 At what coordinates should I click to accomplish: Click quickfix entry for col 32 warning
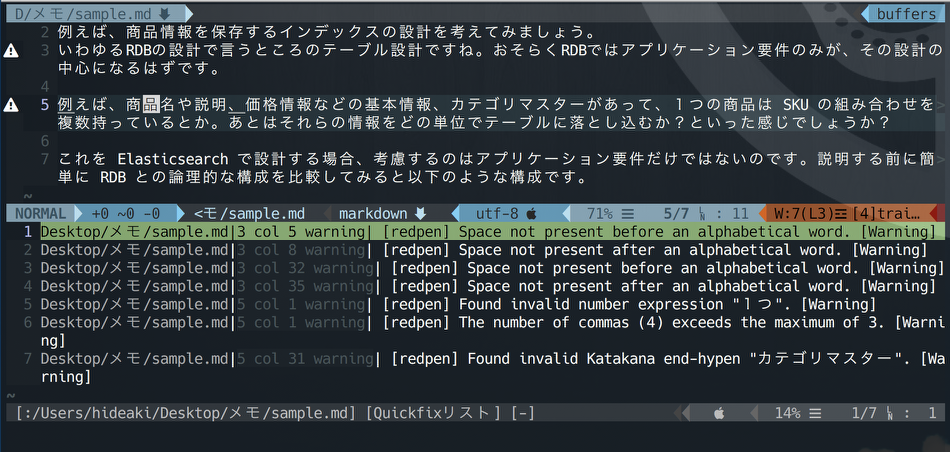[488, 268]
